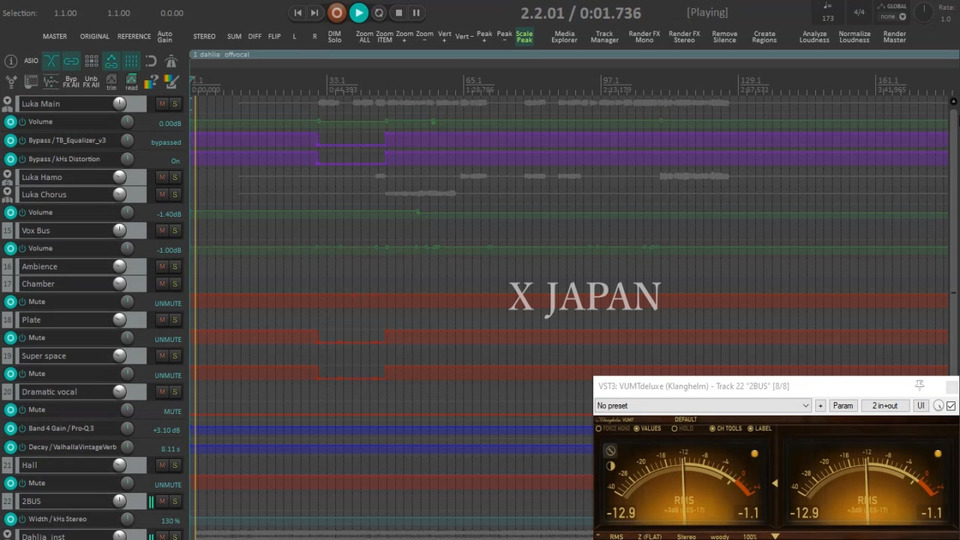Viewport: 960px width, 540px height.
Task: Toggle the metronome icon
Action: [x=171, y=61]
